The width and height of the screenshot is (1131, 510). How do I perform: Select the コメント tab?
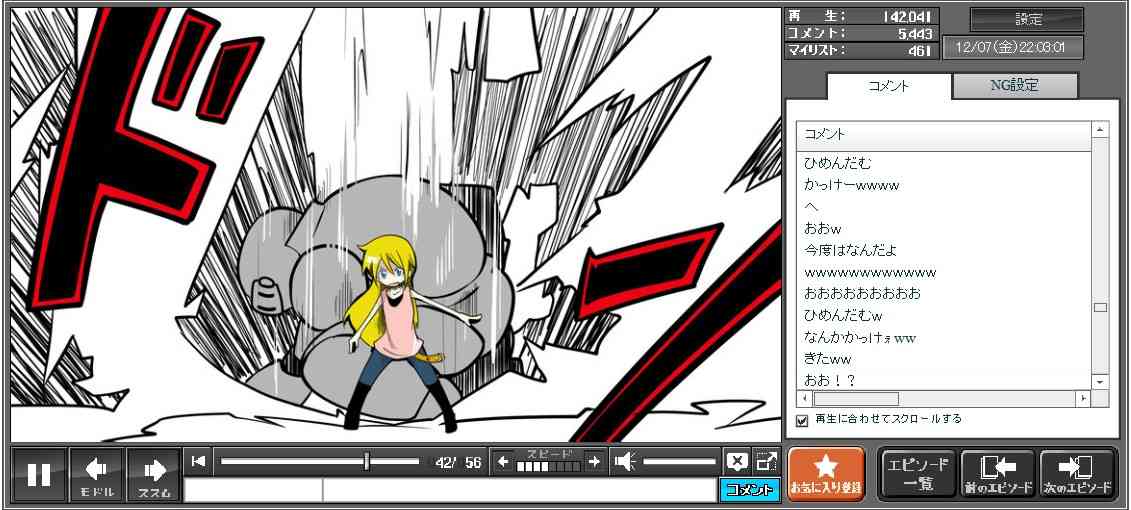[888, 86]
